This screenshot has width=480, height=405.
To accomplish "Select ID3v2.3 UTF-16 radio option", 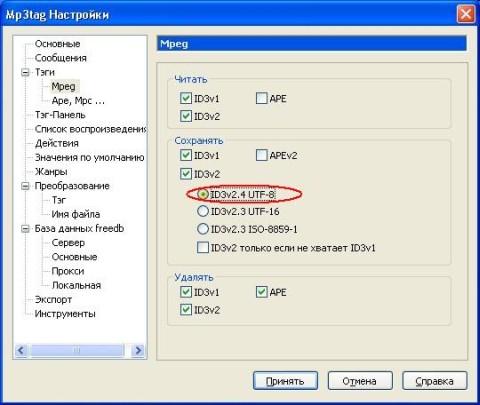I will (x=203, y=211).
